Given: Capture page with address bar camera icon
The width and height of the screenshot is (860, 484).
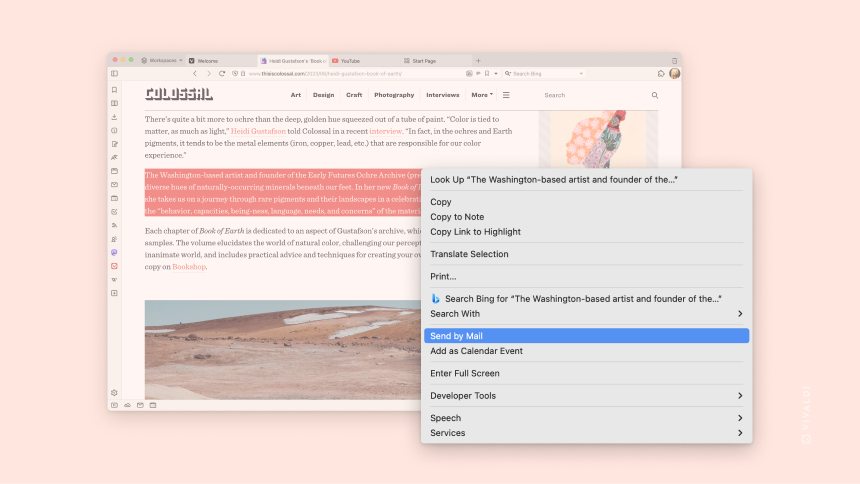Looking at the screenshot, I should (x=469, y=74).
